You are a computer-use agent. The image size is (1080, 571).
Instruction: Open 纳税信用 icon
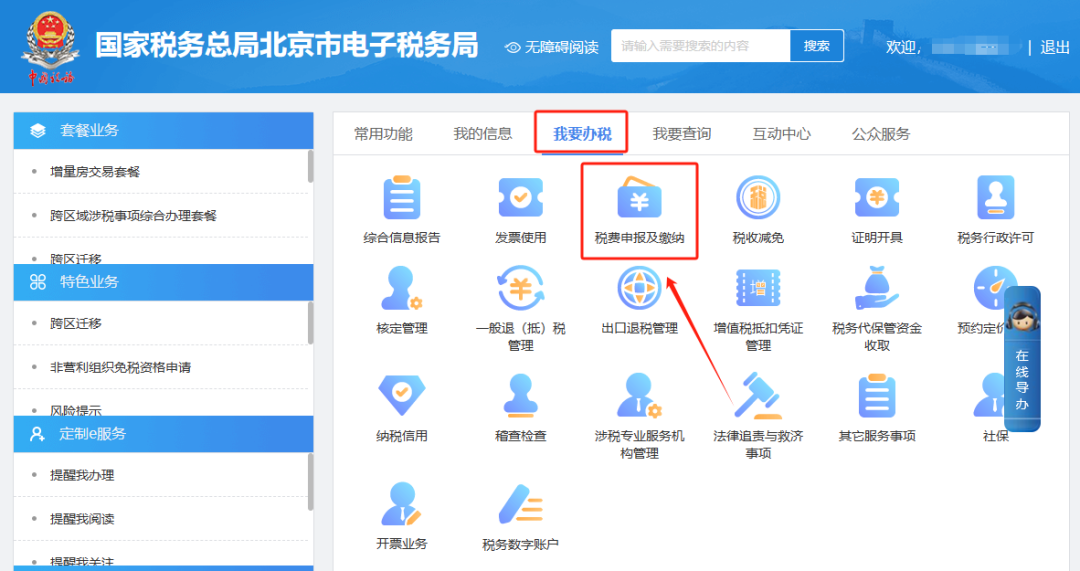coord(402,396)
